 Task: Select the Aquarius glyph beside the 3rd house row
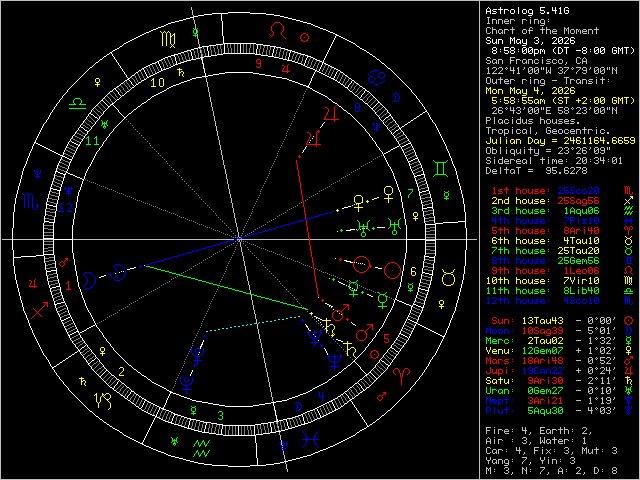tap(629, 211)
